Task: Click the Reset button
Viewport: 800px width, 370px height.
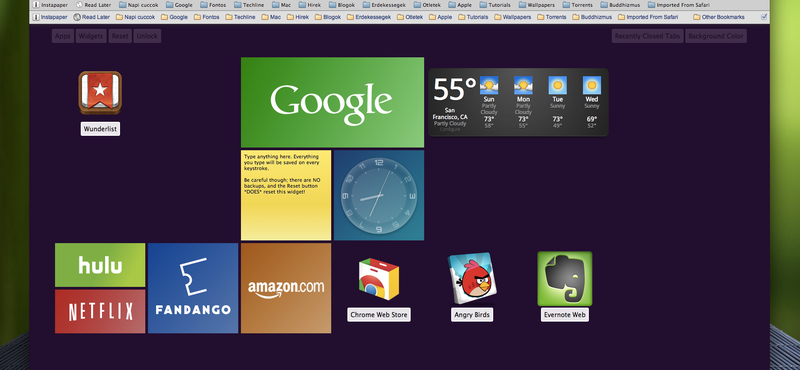Action: point(120,36)
